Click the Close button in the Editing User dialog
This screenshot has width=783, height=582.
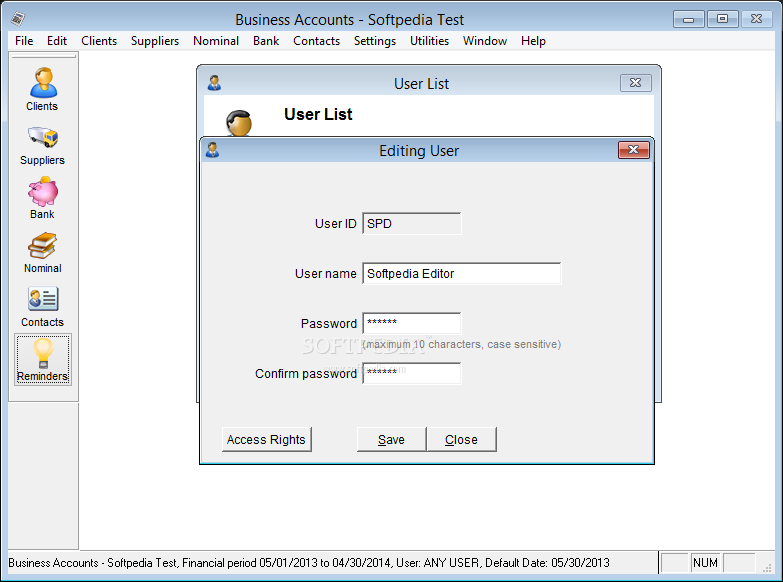click(x=461, y=440)
